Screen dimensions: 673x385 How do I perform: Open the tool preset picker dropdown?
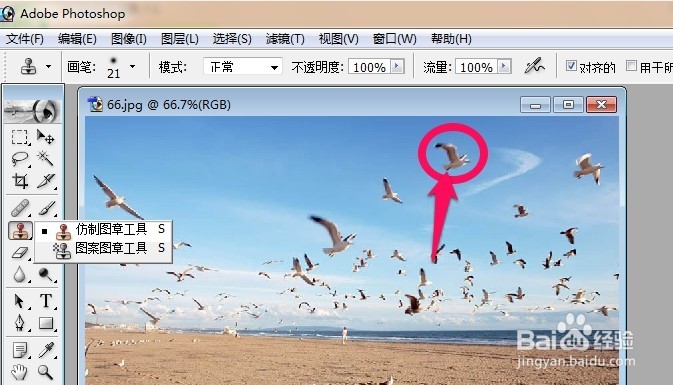click(x=48, y=67)
